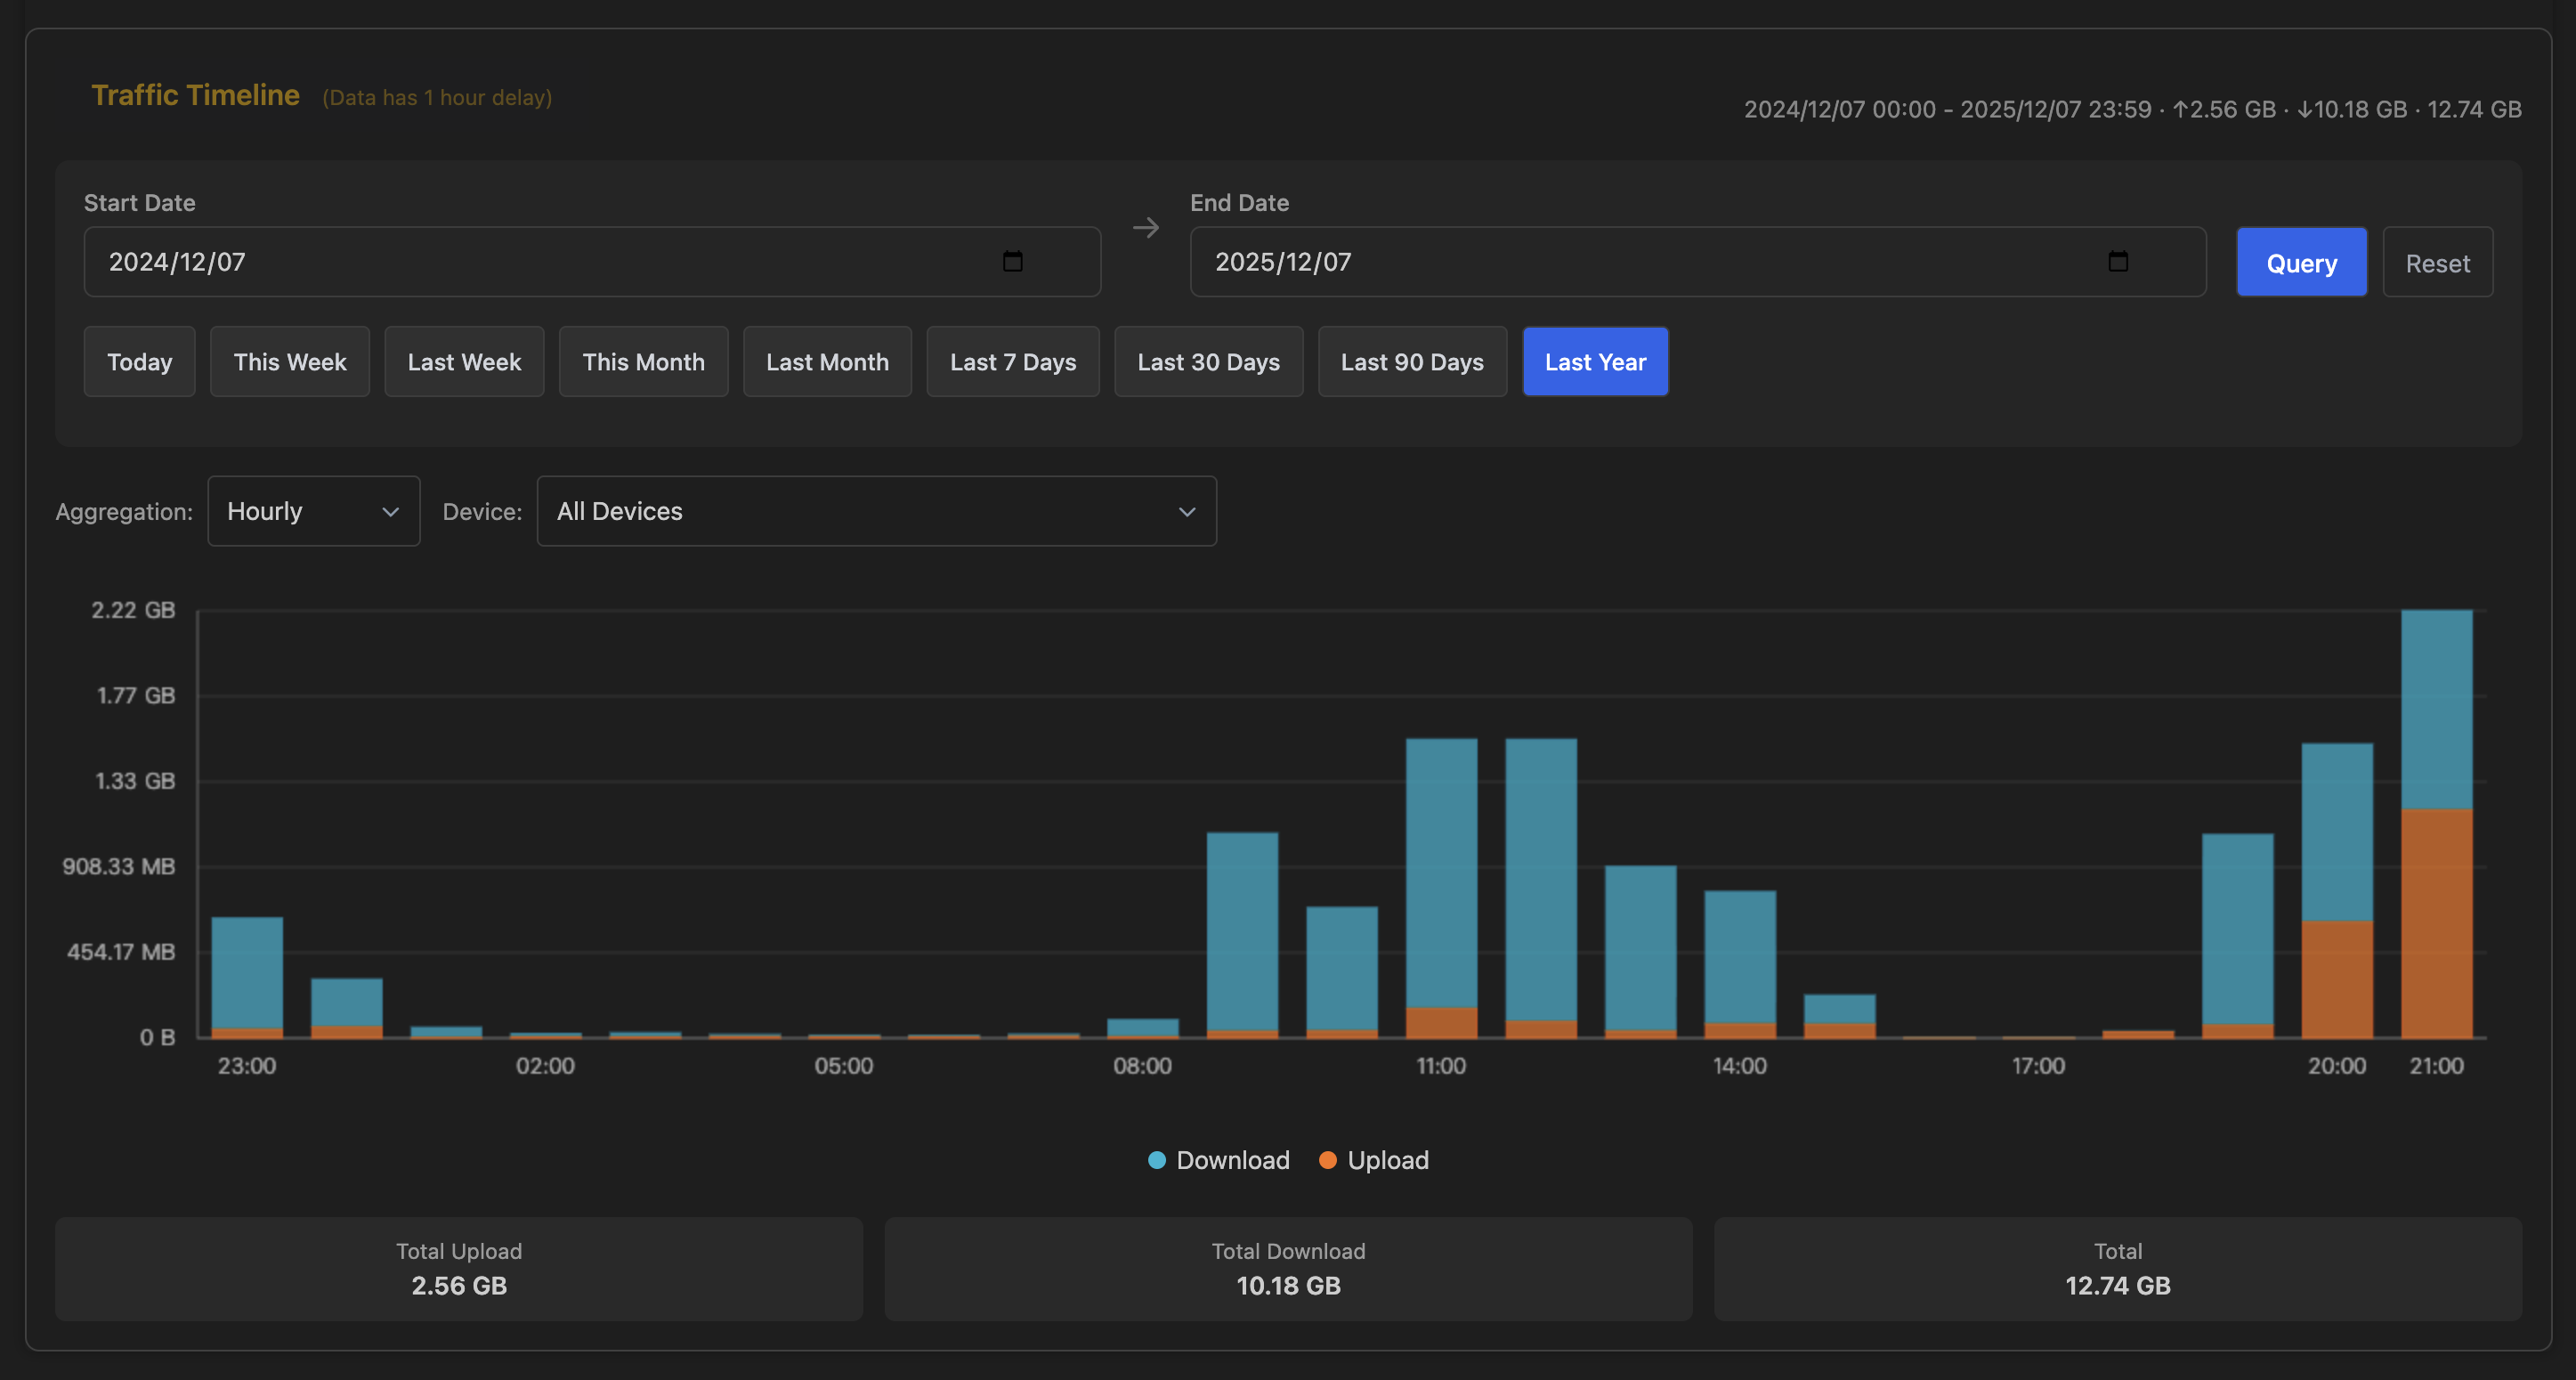Viewport: 2576px width, 1380px height.
Task: Toggle the Download series visibility in the legend
Action: [x=1218, y=1160]
